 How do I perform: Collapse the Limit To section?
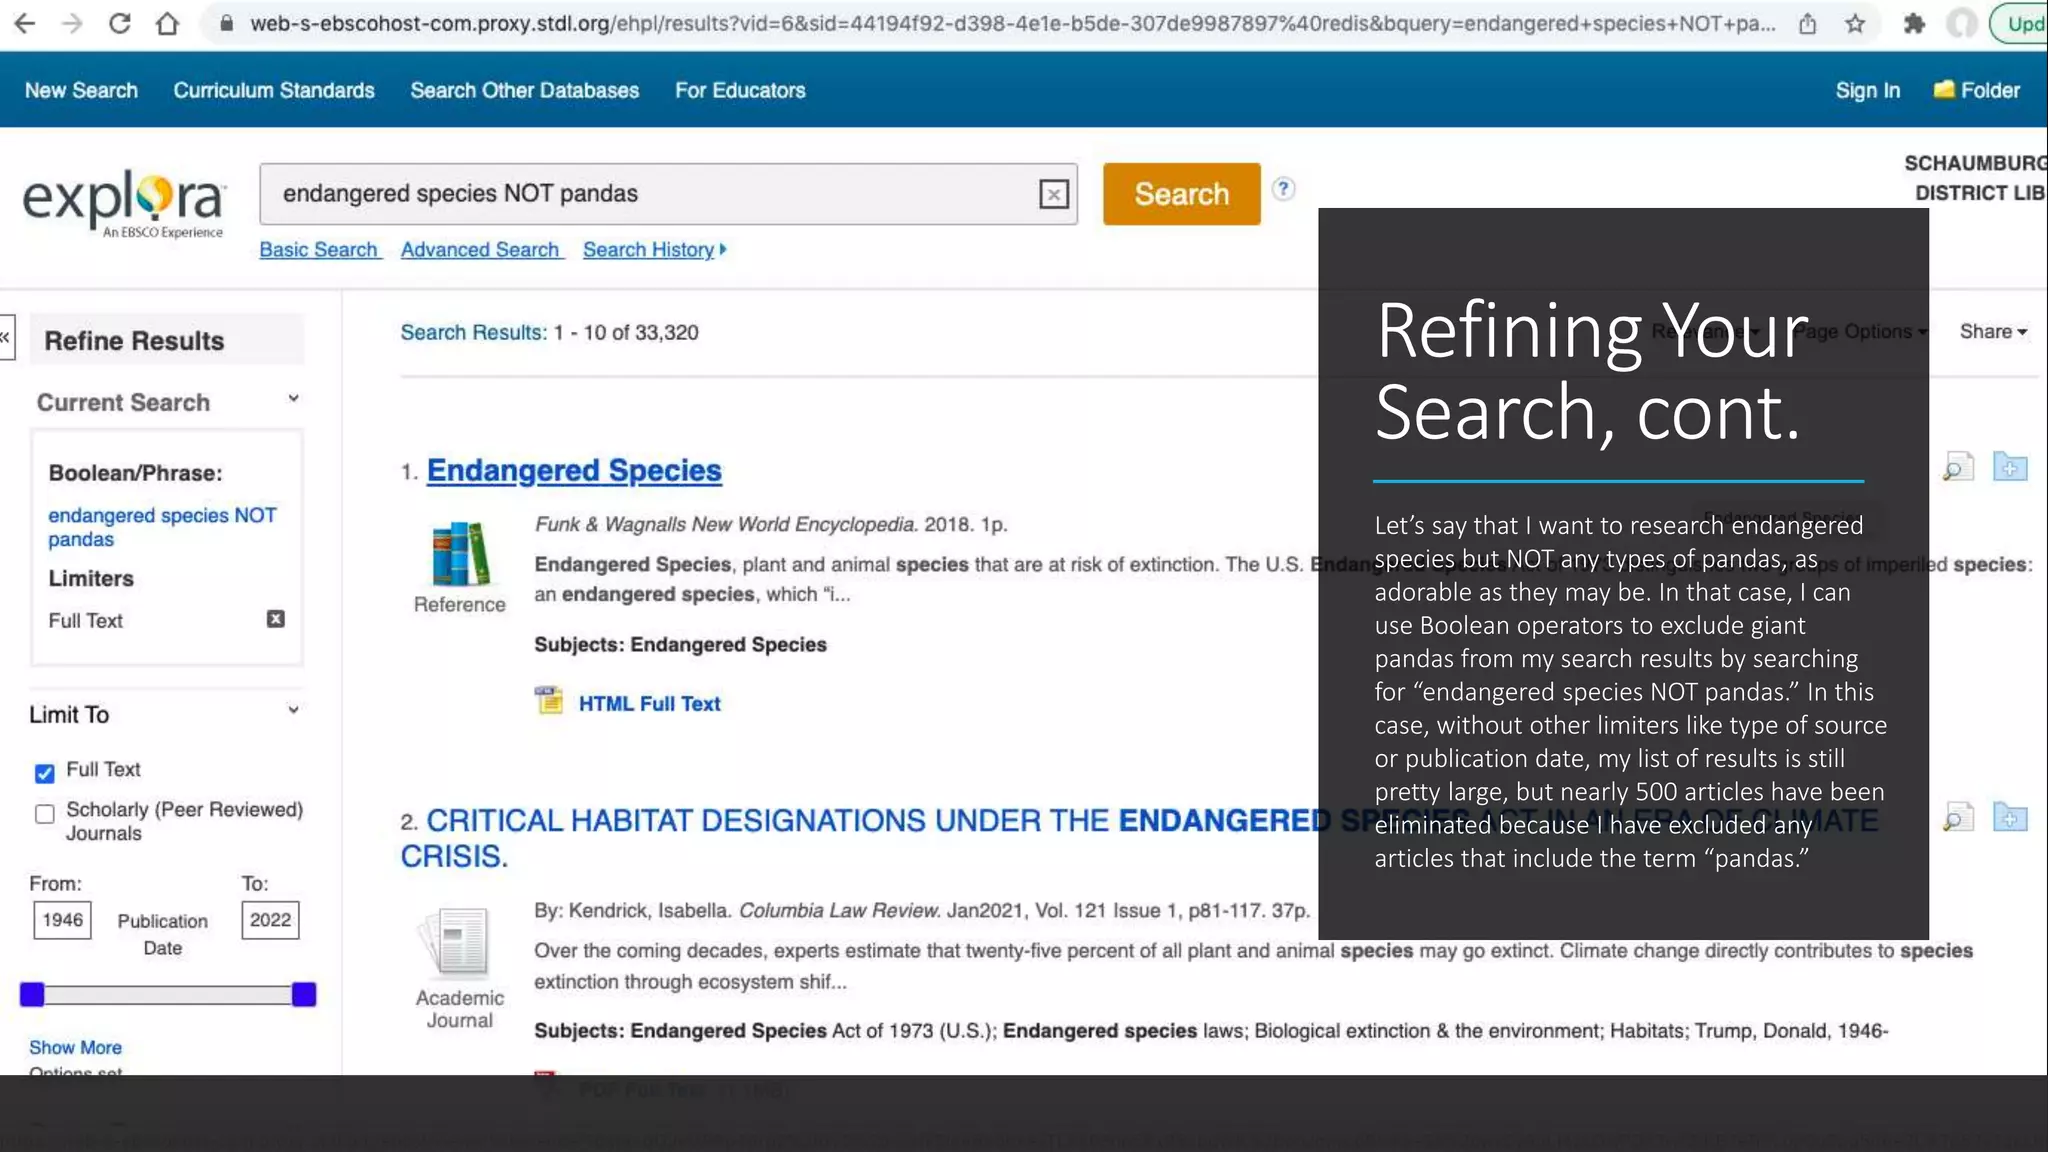293,711
